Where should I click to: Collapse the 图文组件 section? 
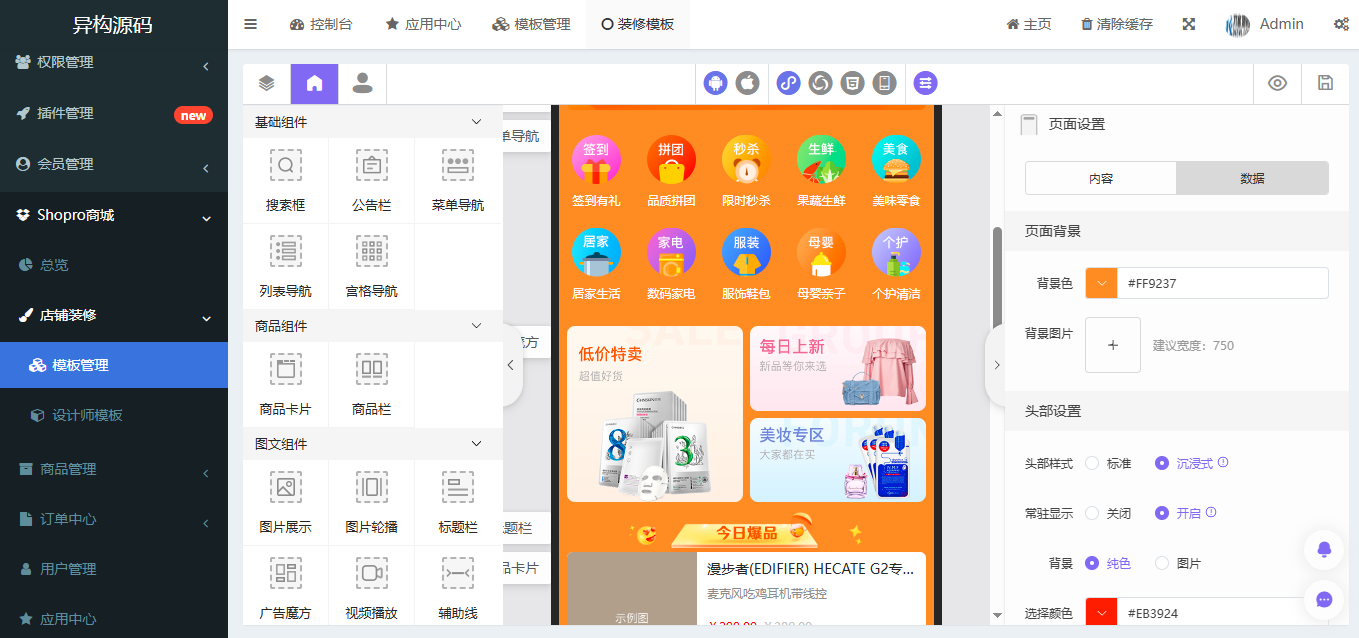click(x=476, y=443)
